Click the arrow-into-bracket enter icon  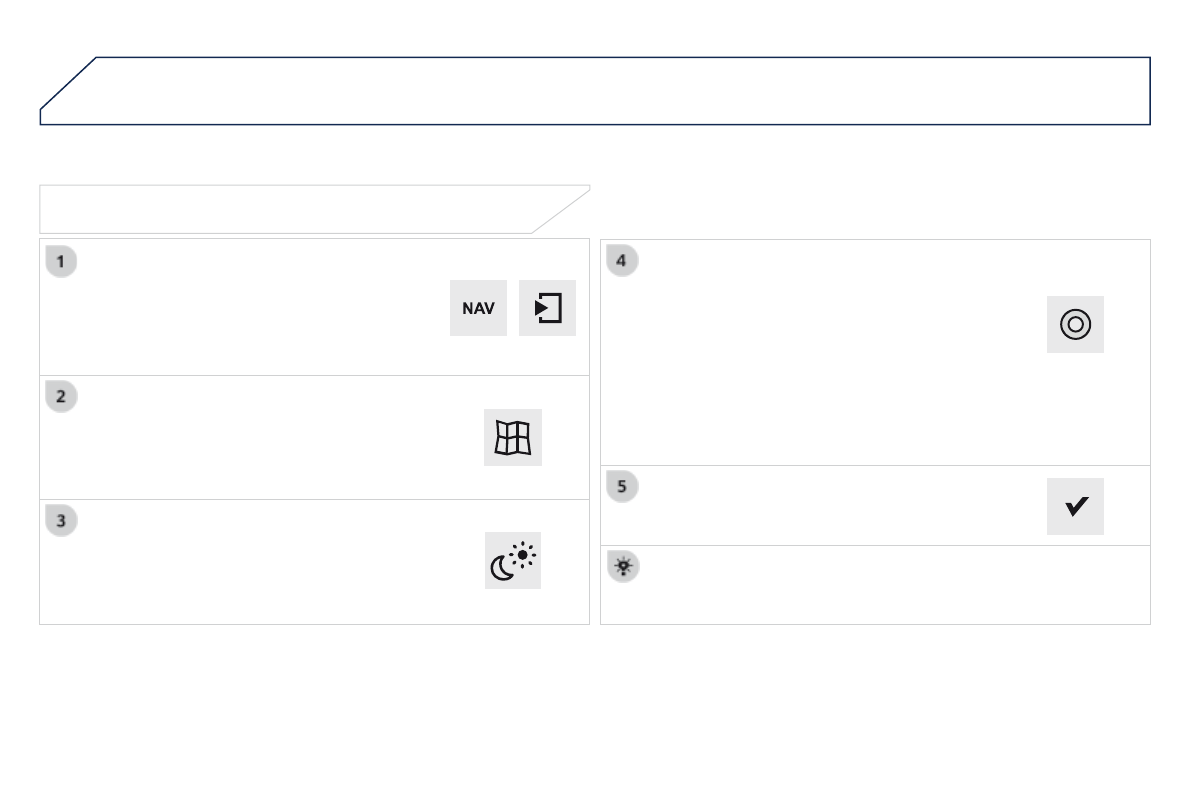(547, 308)
